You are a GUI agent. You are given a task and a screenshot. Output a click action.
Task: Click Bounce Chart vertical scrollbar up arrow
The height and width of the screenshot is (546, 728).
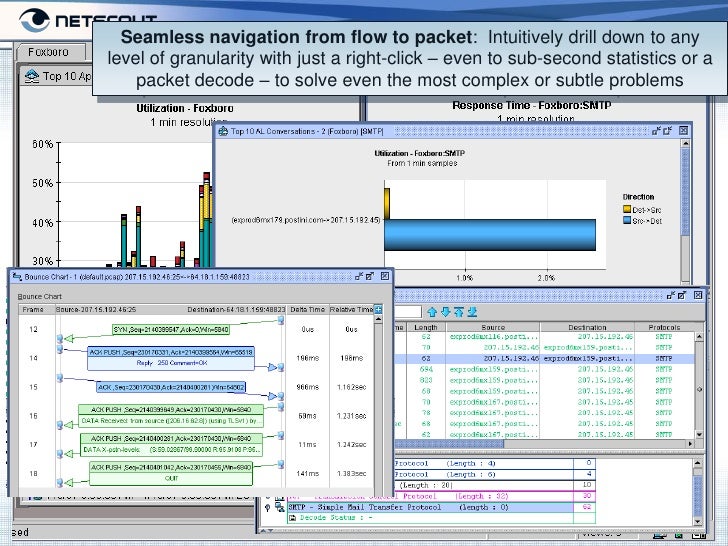tap(378, 320)
